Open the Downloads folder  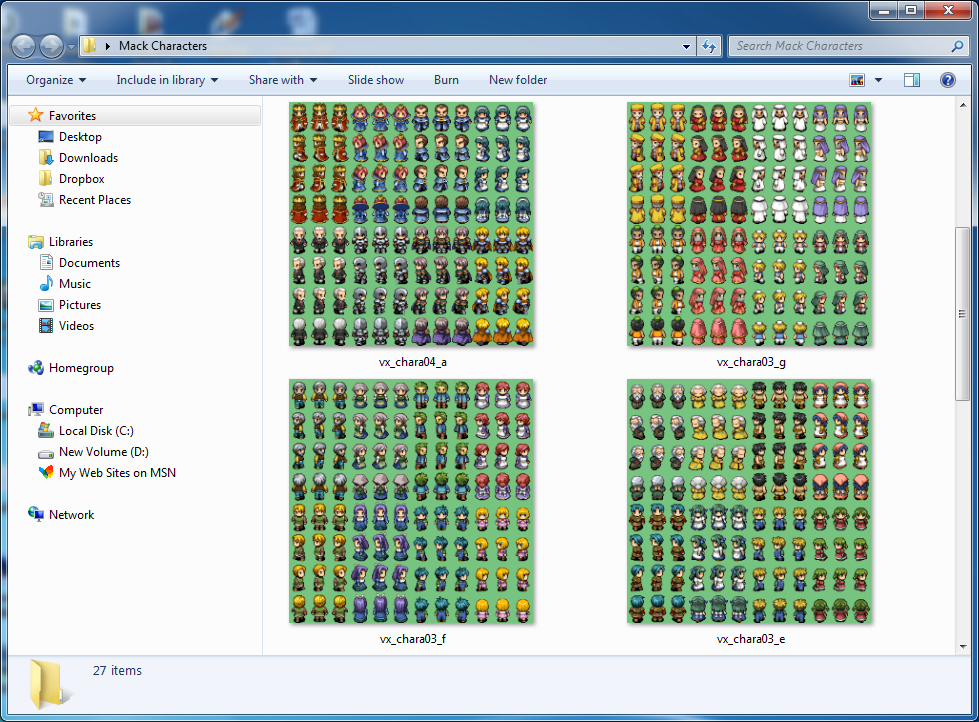pyautogui.click(x=88, y=158)
